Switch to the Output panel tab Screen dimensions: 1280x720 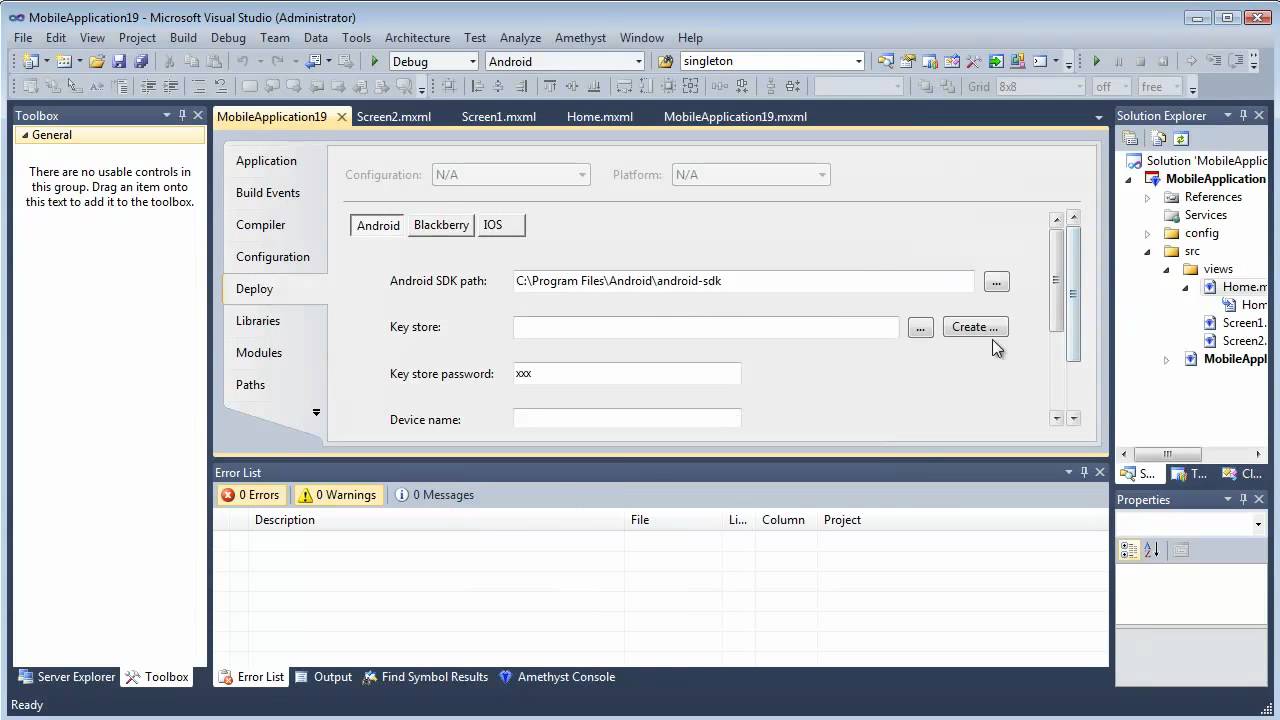[324, 677]
